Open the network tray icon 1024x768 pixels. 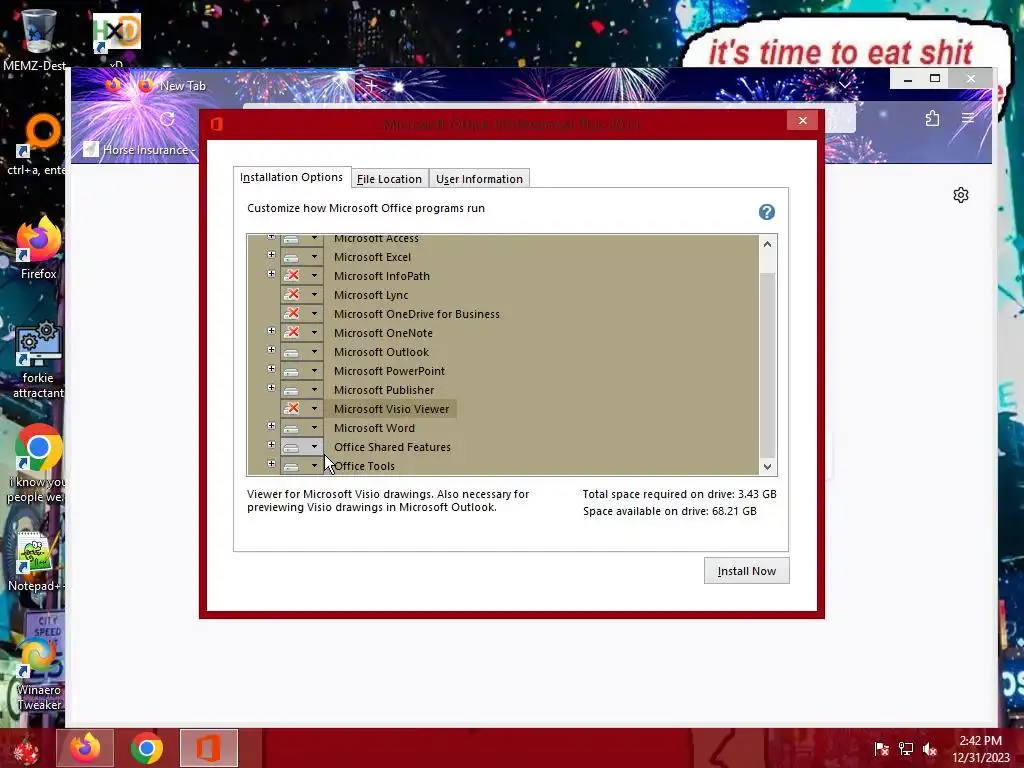(x=906, y=748)
